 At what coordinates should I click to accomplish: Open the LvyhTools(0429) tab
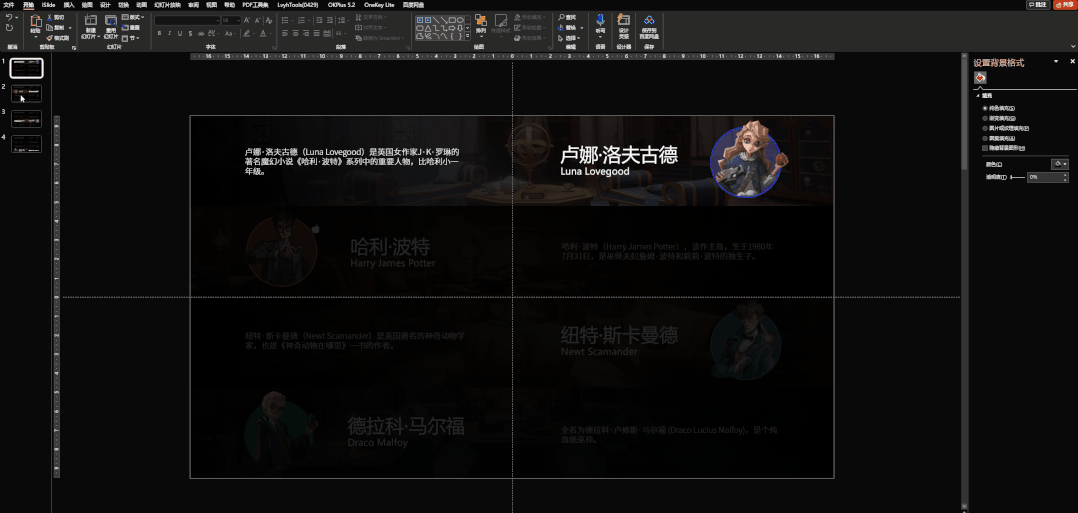pos(297,5)
